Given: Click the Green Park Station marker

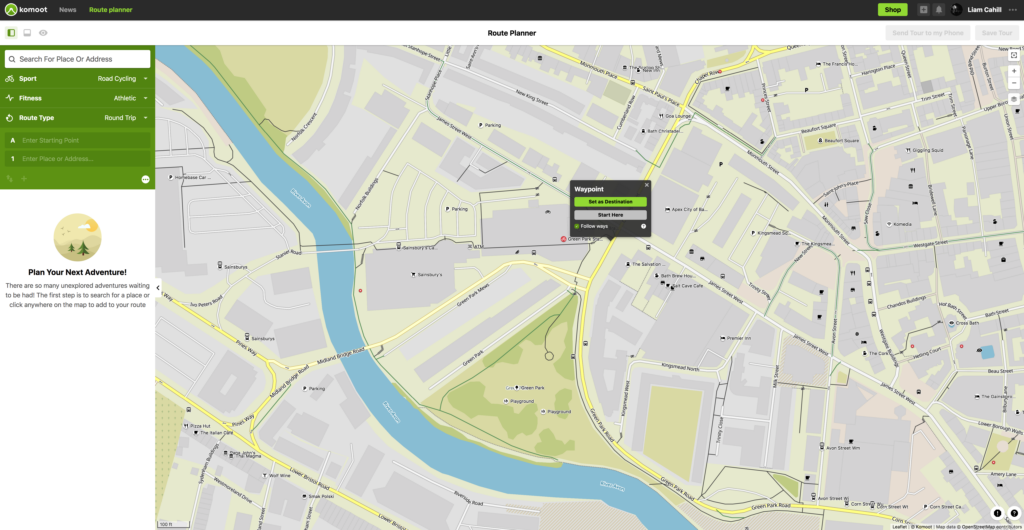Looking at the screenshot, I should (x=564, y=240).
